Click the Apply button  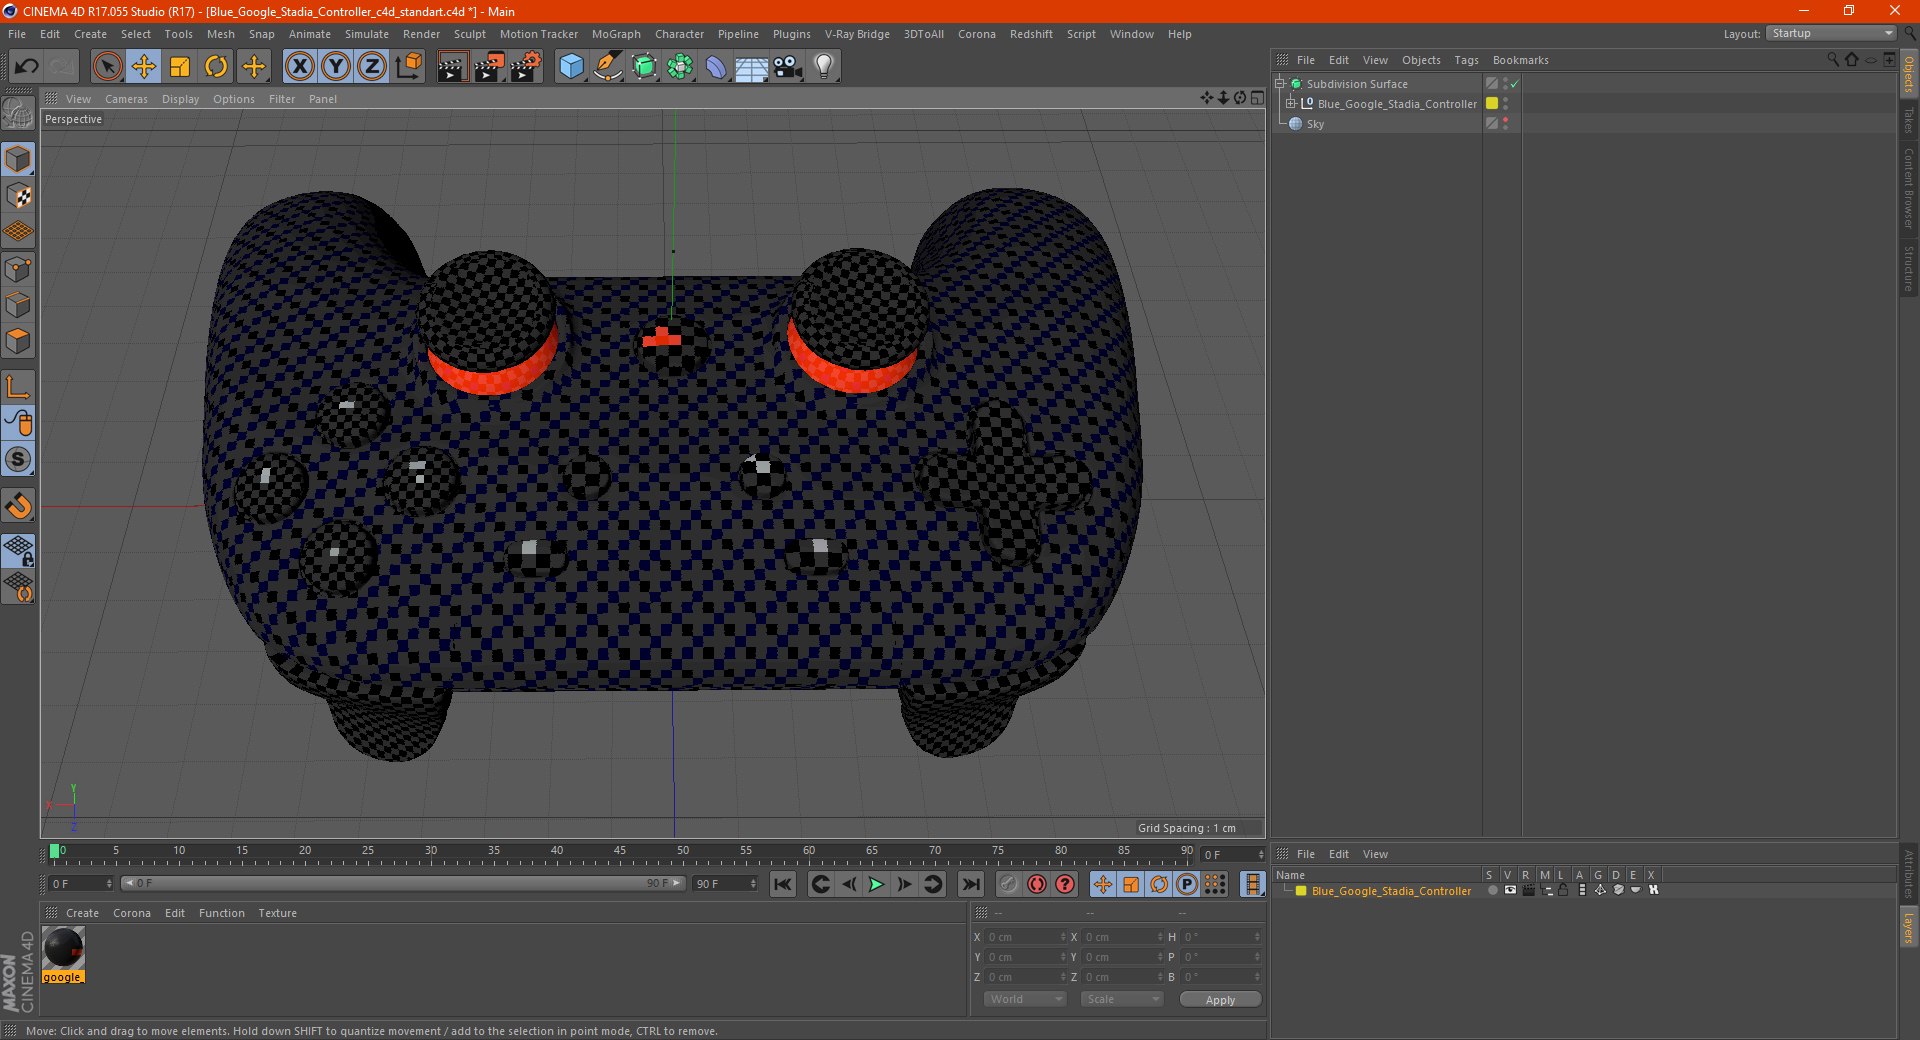point(1220,1000)
